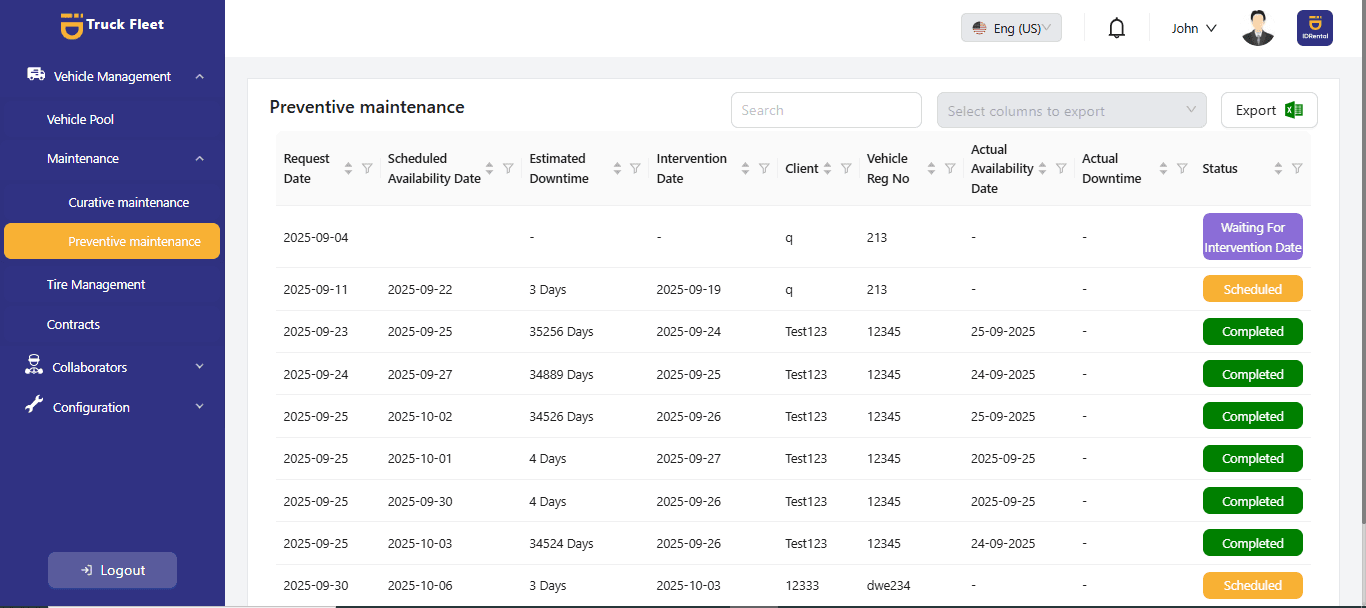
Task: Click scheduled date 2025-09-22
Action: pyautogui.click(x=420, y=289)
